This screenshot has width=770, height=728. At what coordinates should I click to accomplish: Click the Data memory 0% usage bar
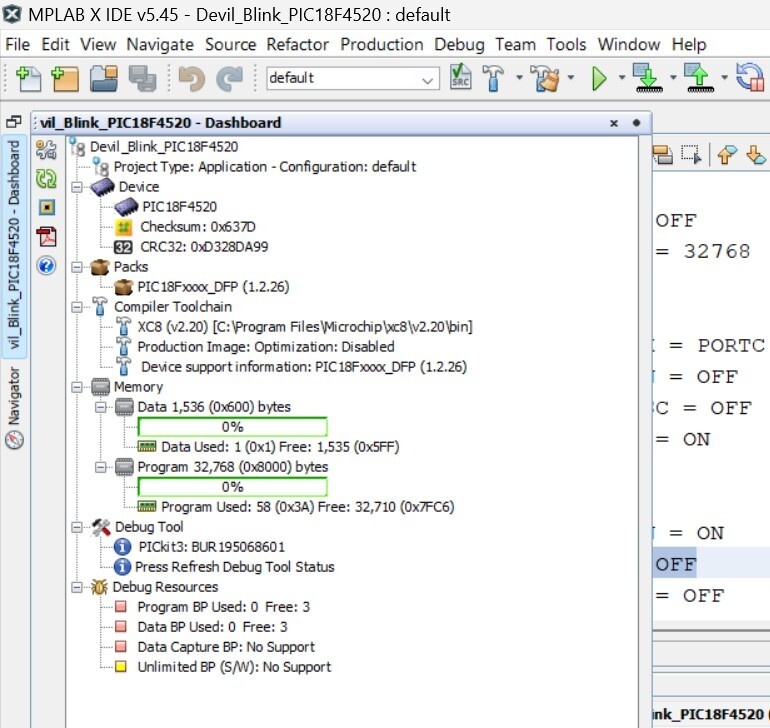(x=233, y=427)
